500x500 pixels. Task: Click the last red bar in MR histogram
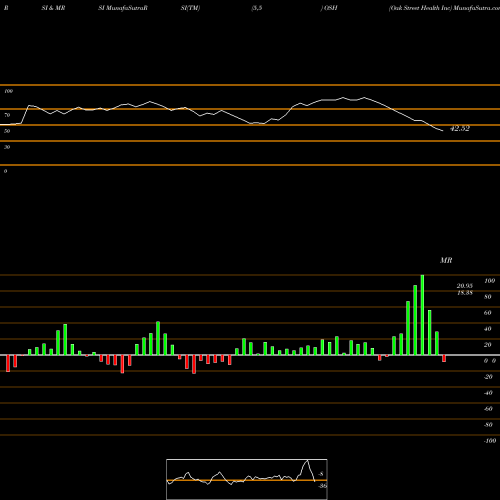click(x=444, y=359)
